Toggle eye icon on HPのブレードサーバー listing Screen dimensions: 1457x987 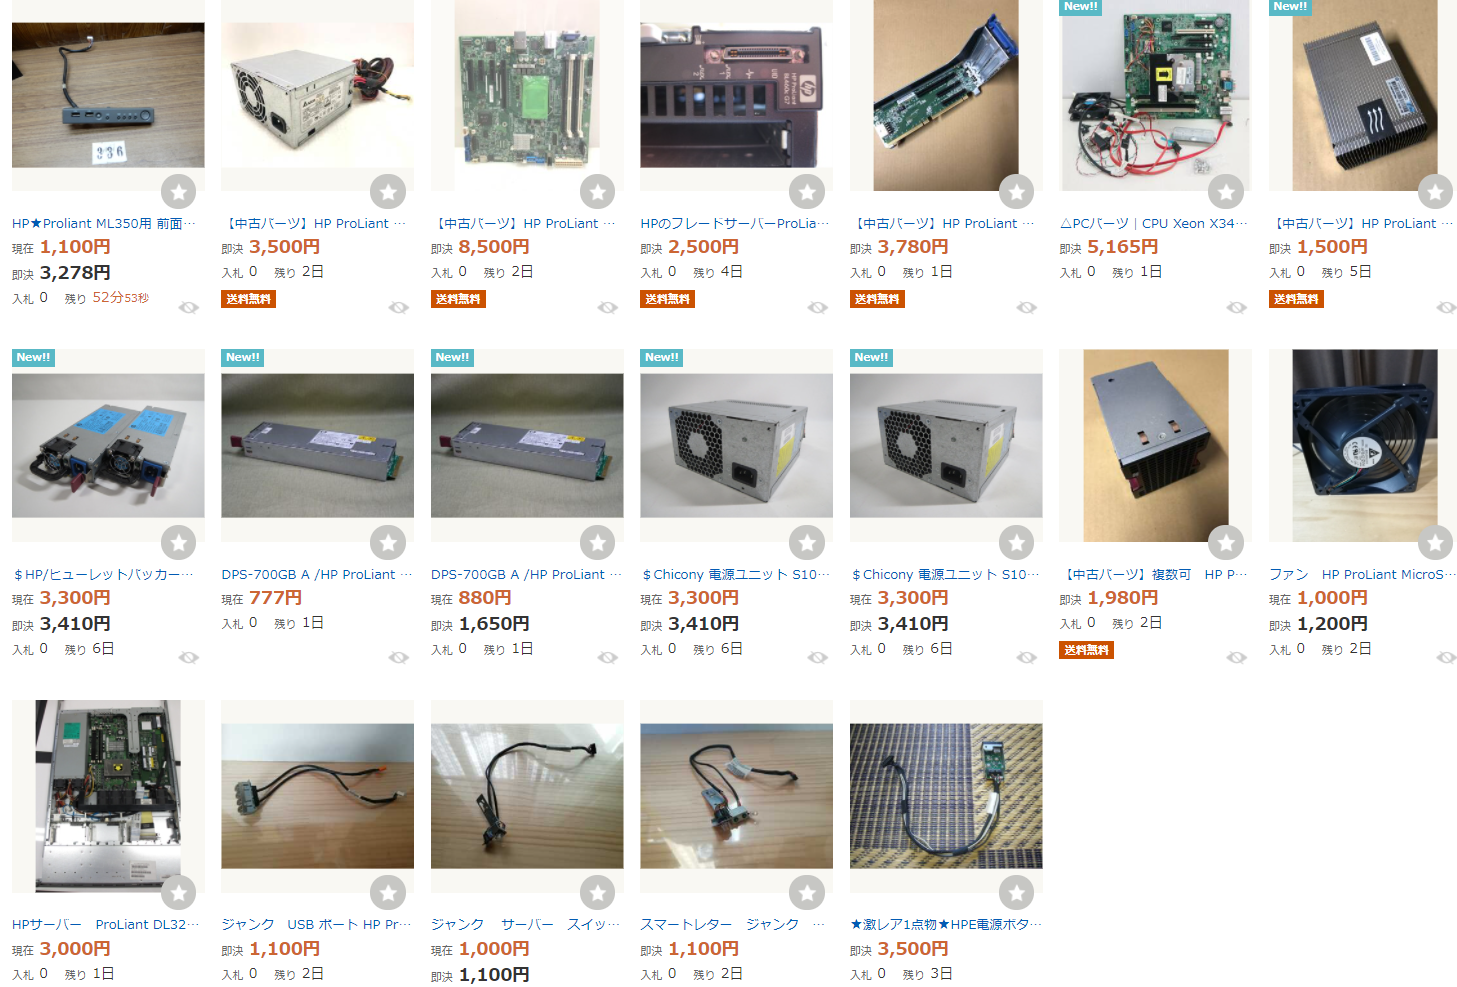[818, 307]
